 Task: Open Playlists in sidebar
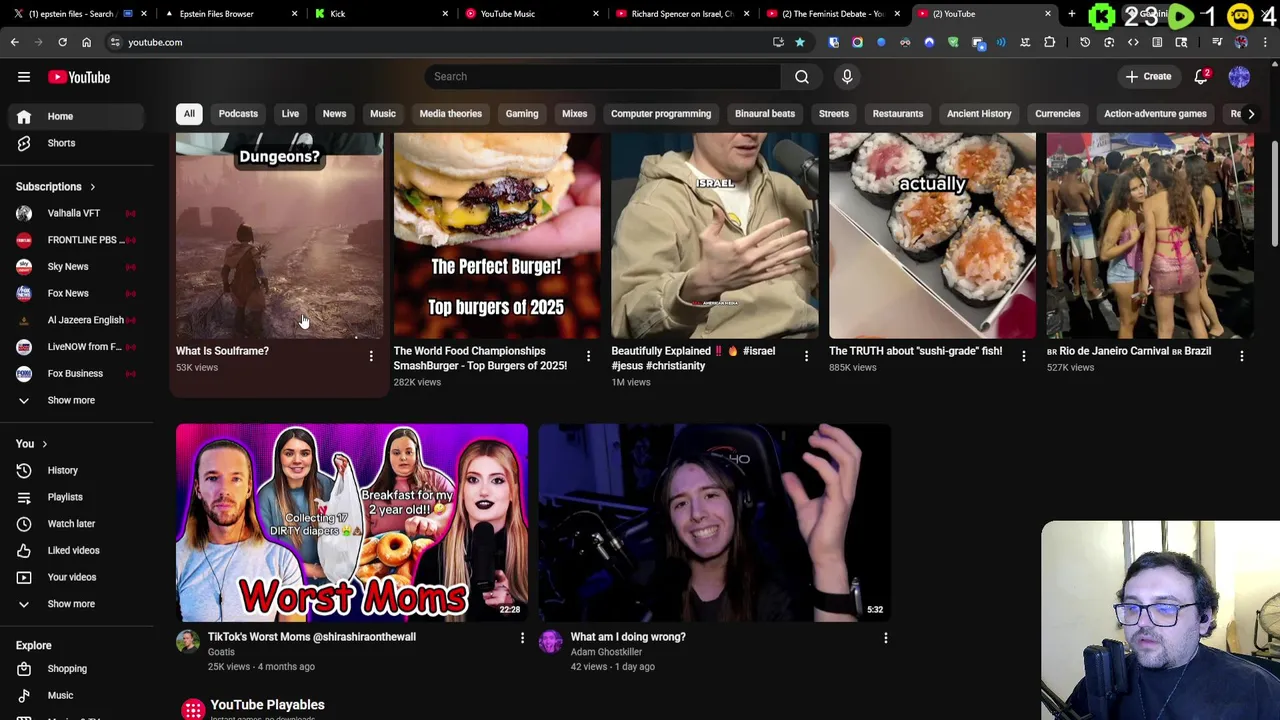tap(77, 497)
